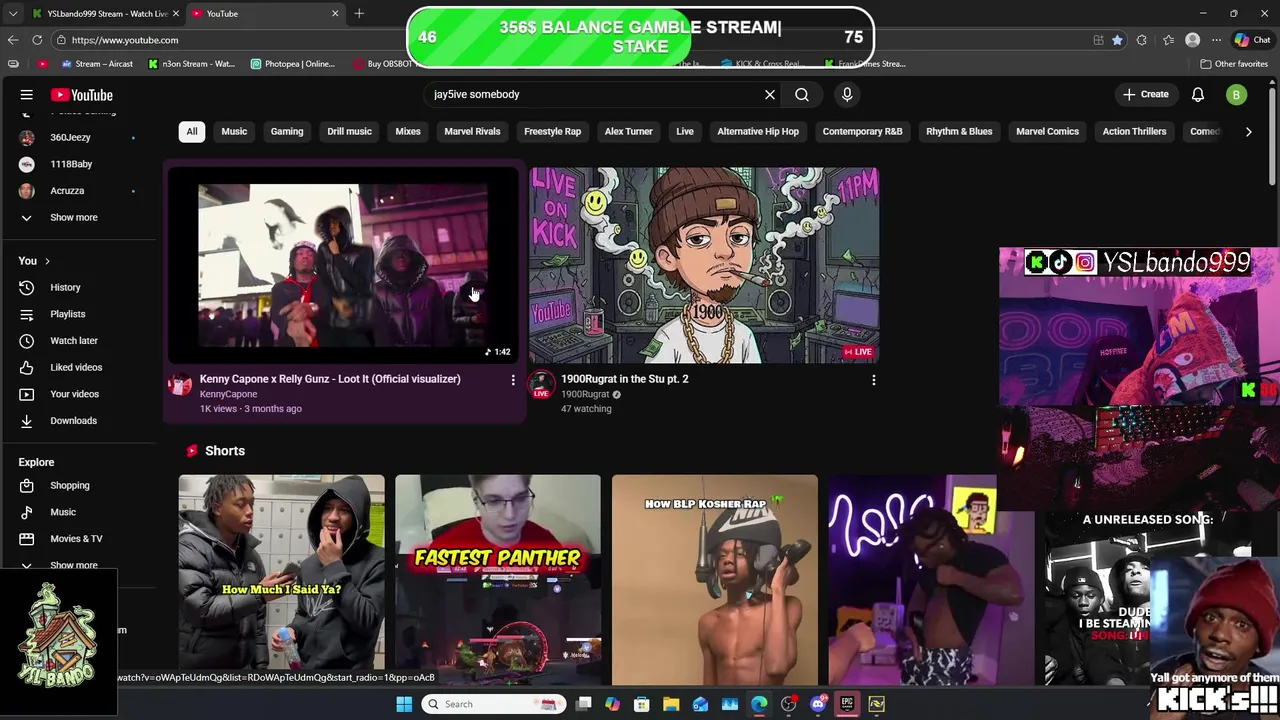Screen dimensions: 1280x720
Task: Select the Drill music filter chip
Action: [x=349, y=131]
